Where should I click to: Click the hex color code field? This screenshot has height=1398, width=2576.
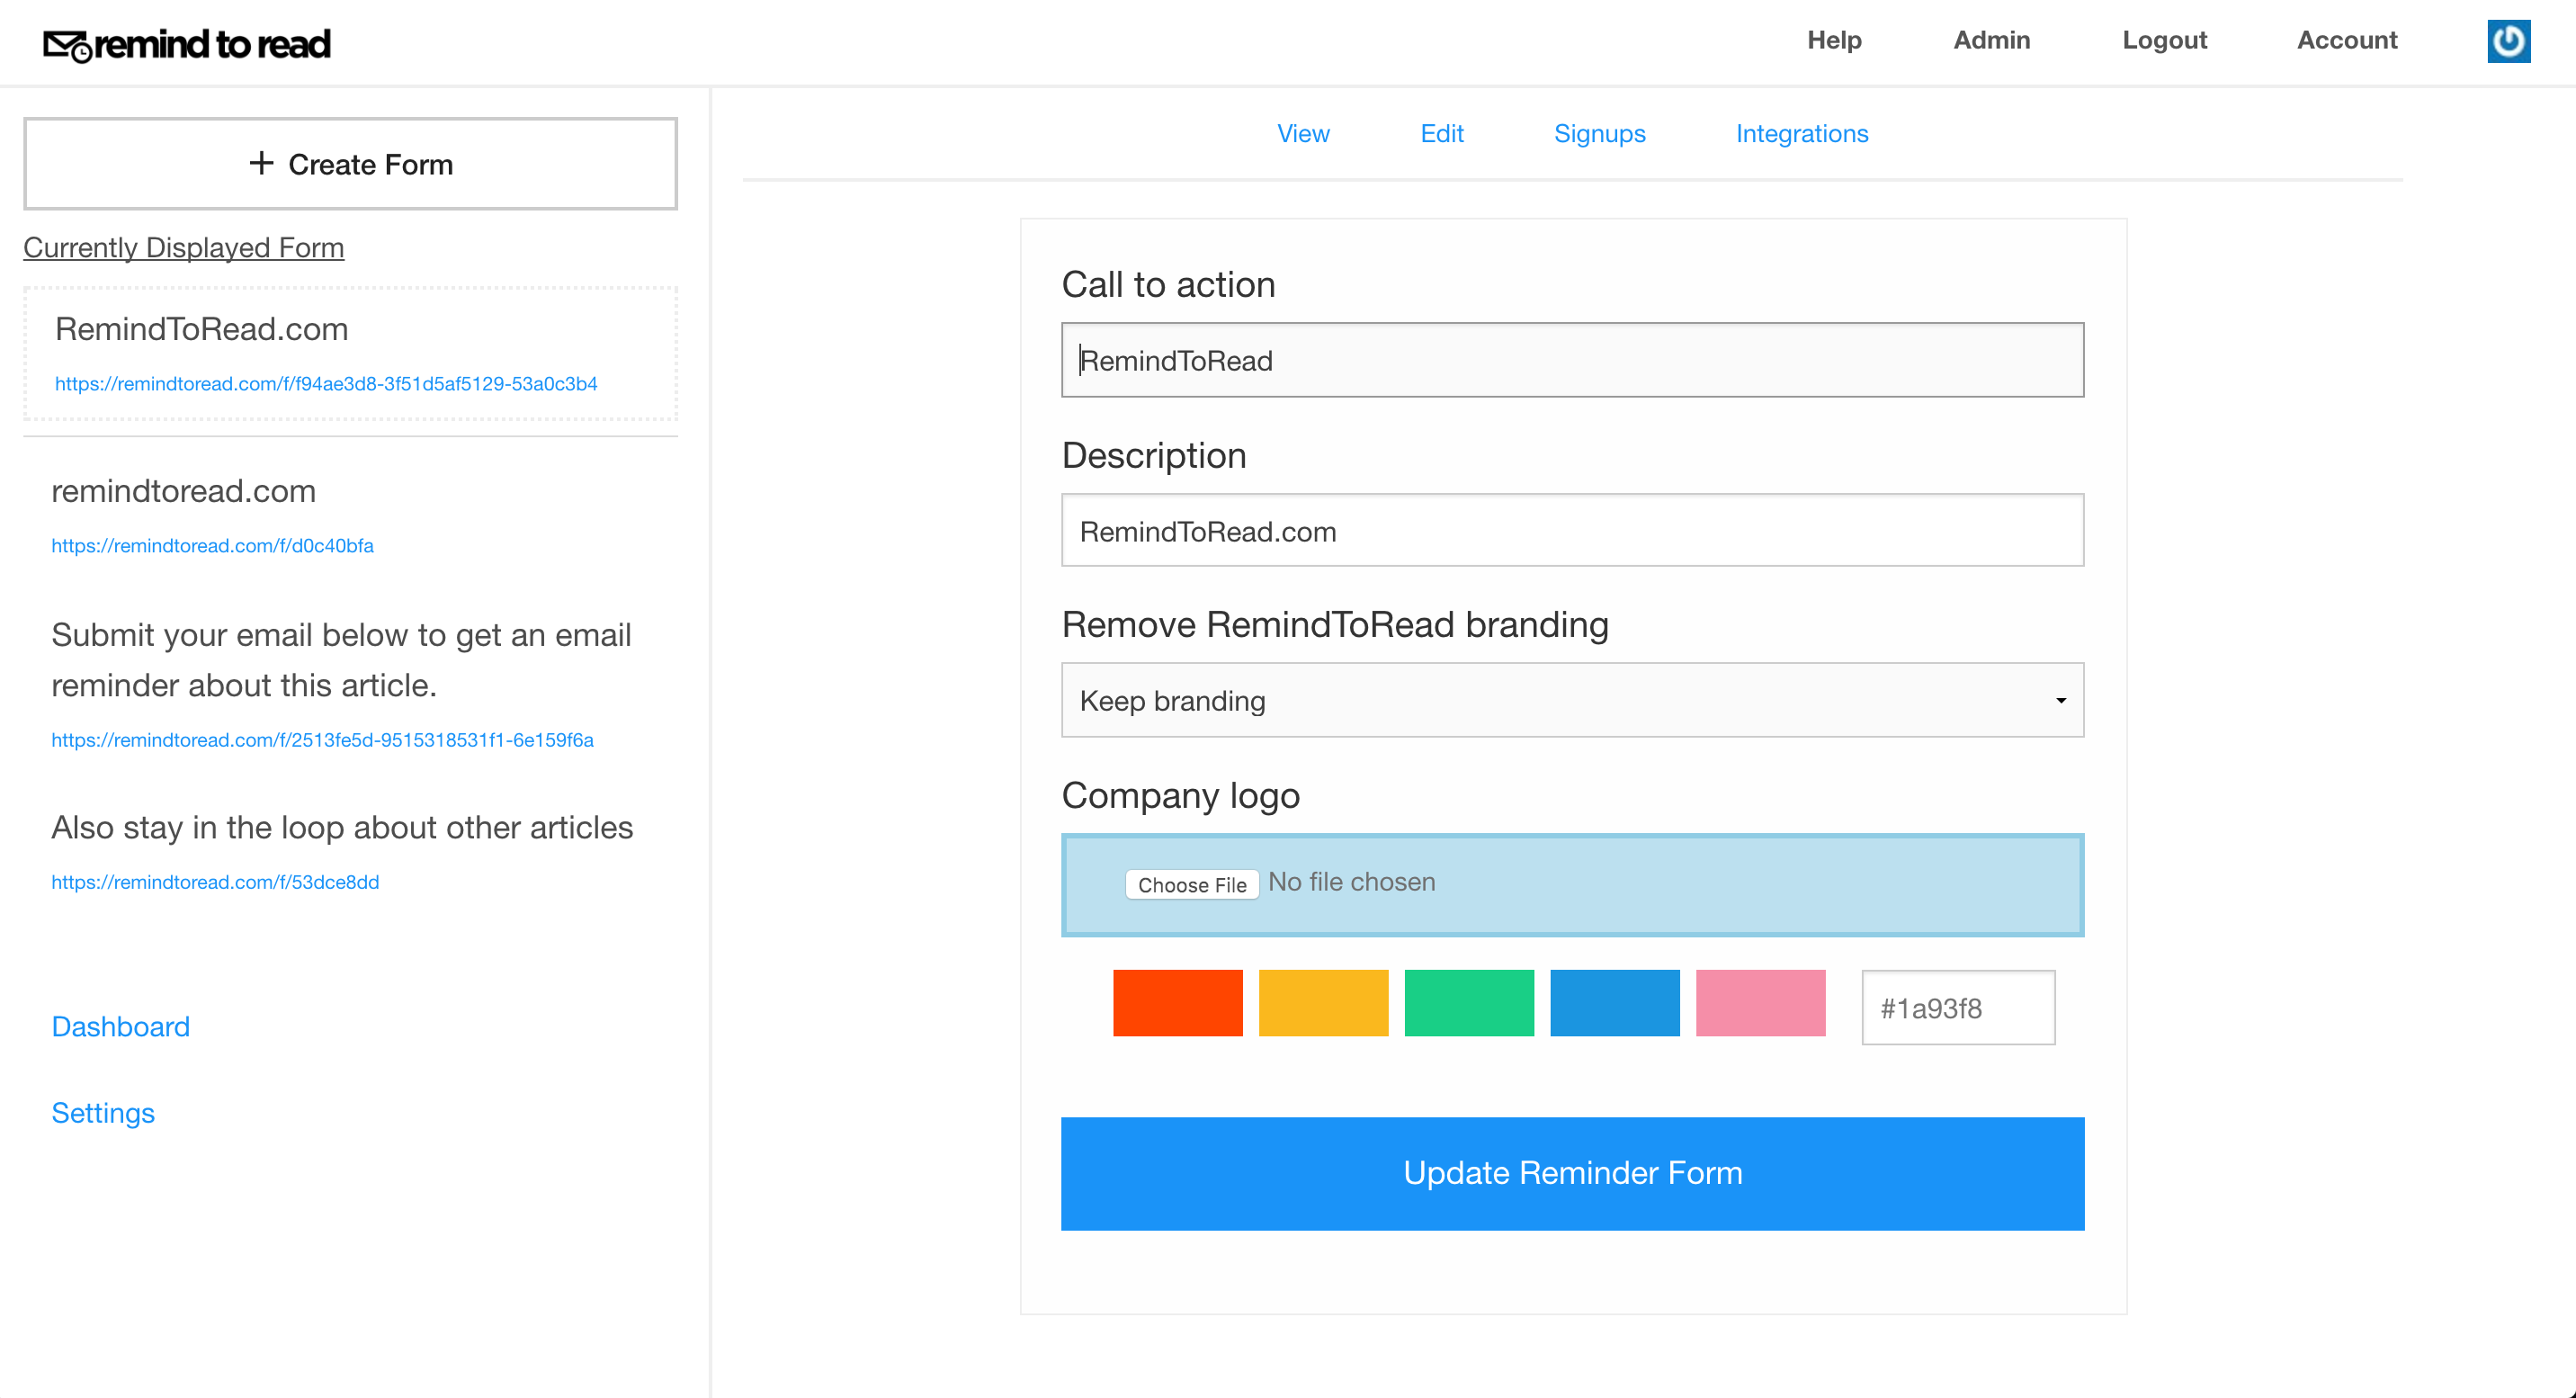pyautogui.click(x=1957, y=1007)
